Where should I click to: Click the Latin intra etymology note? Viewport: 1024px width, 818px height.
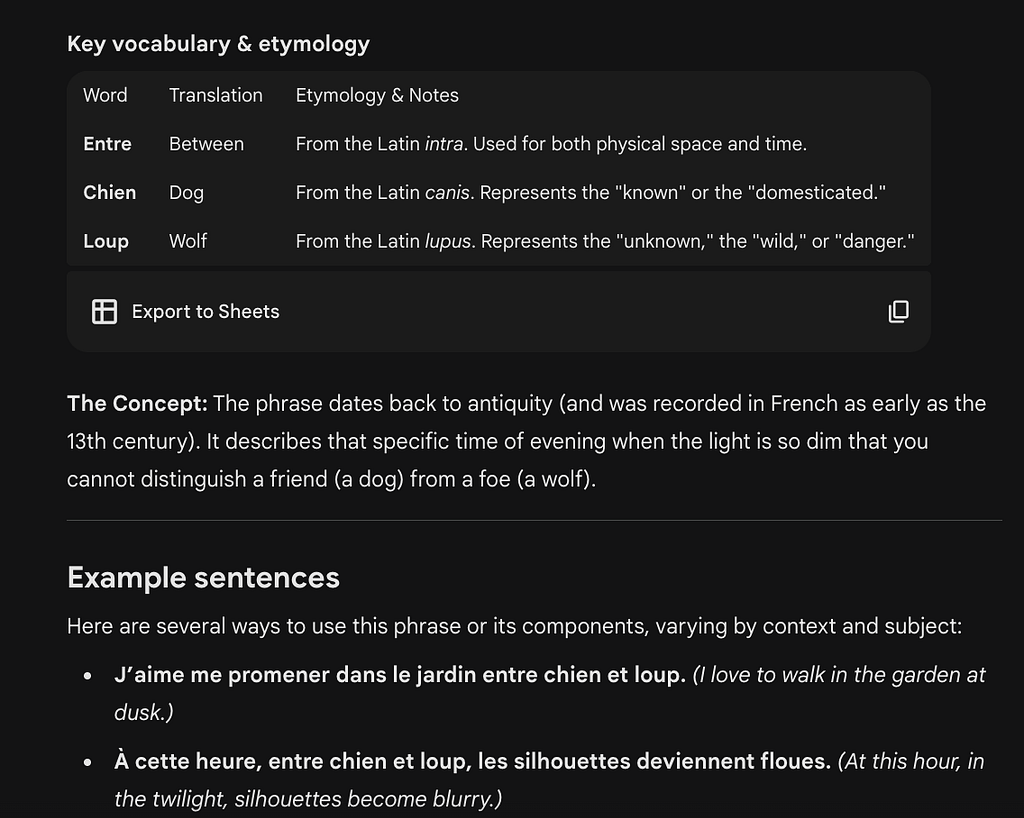coord(551,144)
